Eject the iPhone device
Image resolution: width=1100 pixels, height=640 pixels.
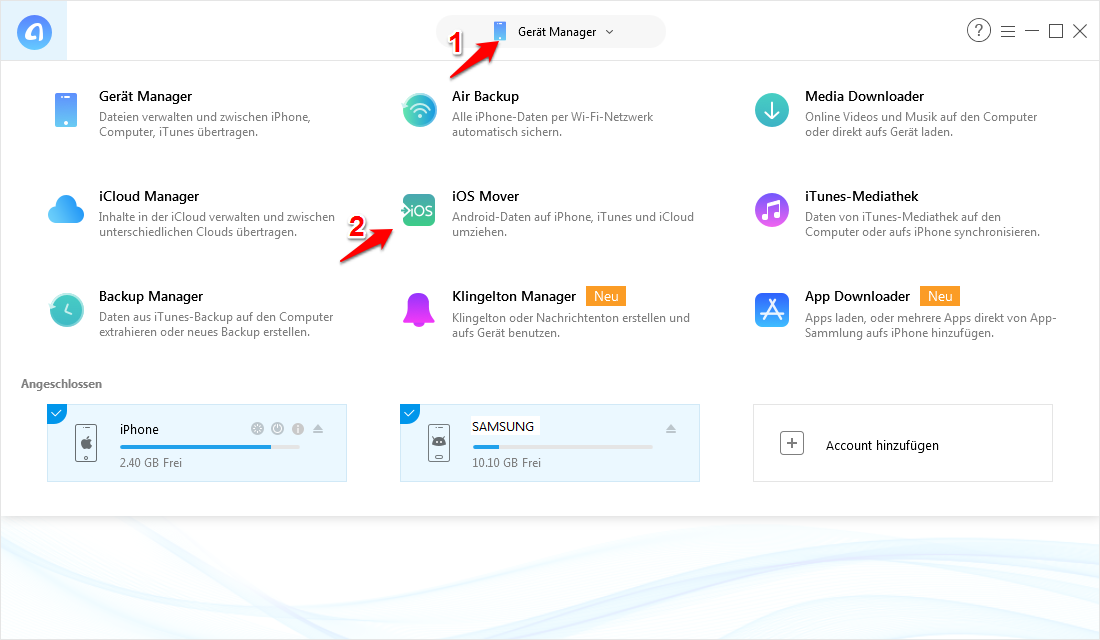(318, 428)
